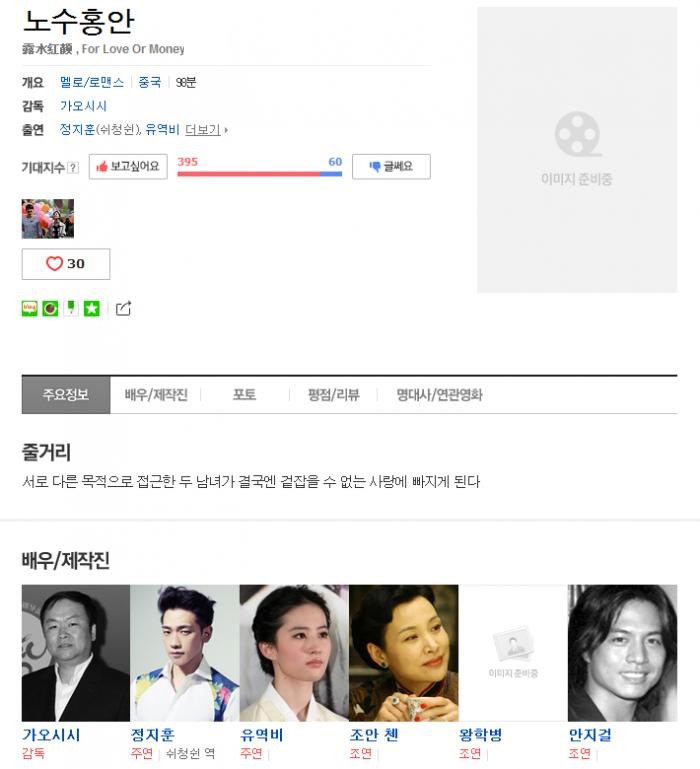Open the external share arrow icon
The width and height of the screenshot is (700, 769).
(x=123, y=308)
